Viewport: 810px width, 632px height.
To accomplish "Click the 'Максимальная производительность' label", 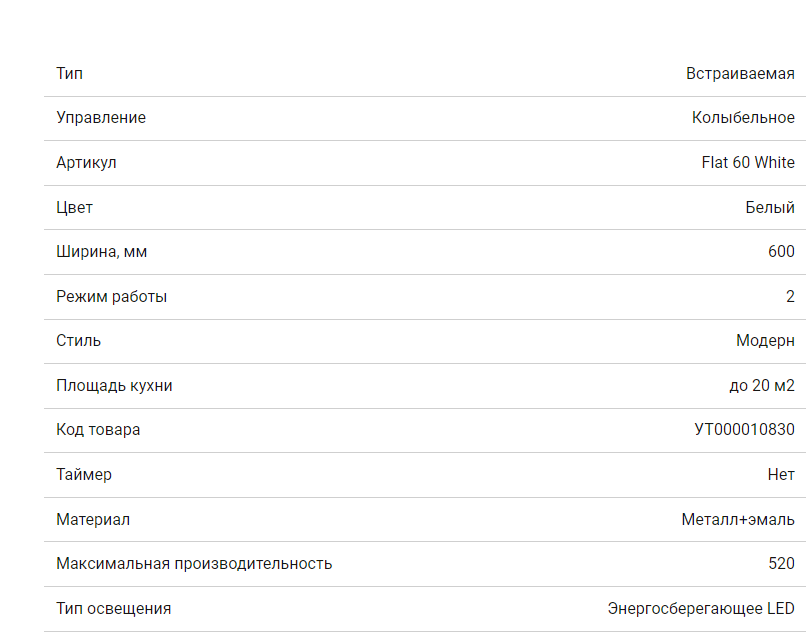I will click(x=194, y=563).
